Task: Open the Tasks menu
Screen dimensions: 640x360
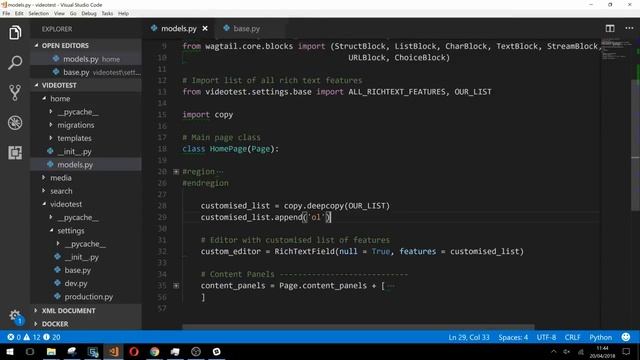Action: tap(107, 13)
